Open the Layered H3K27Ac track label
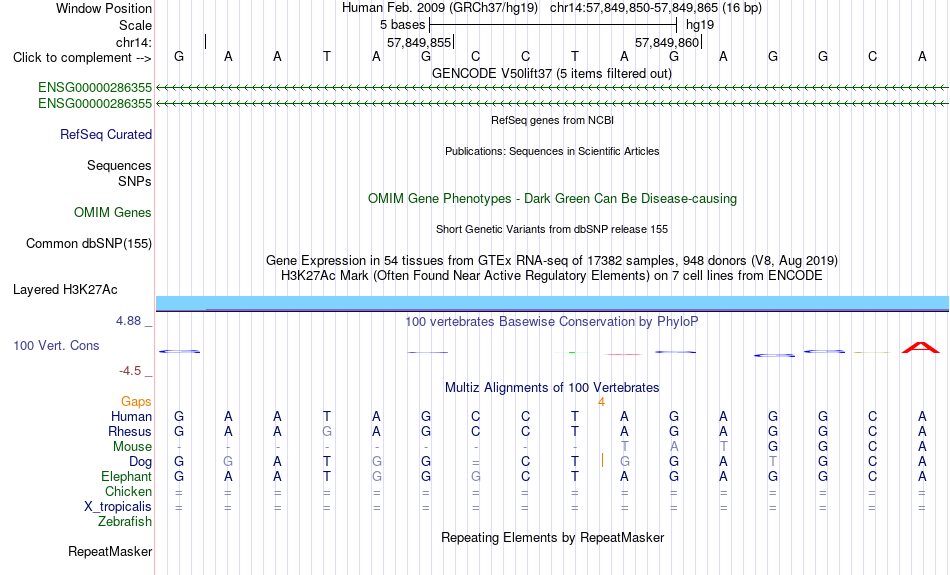The image size is (950, 575). 65,290
